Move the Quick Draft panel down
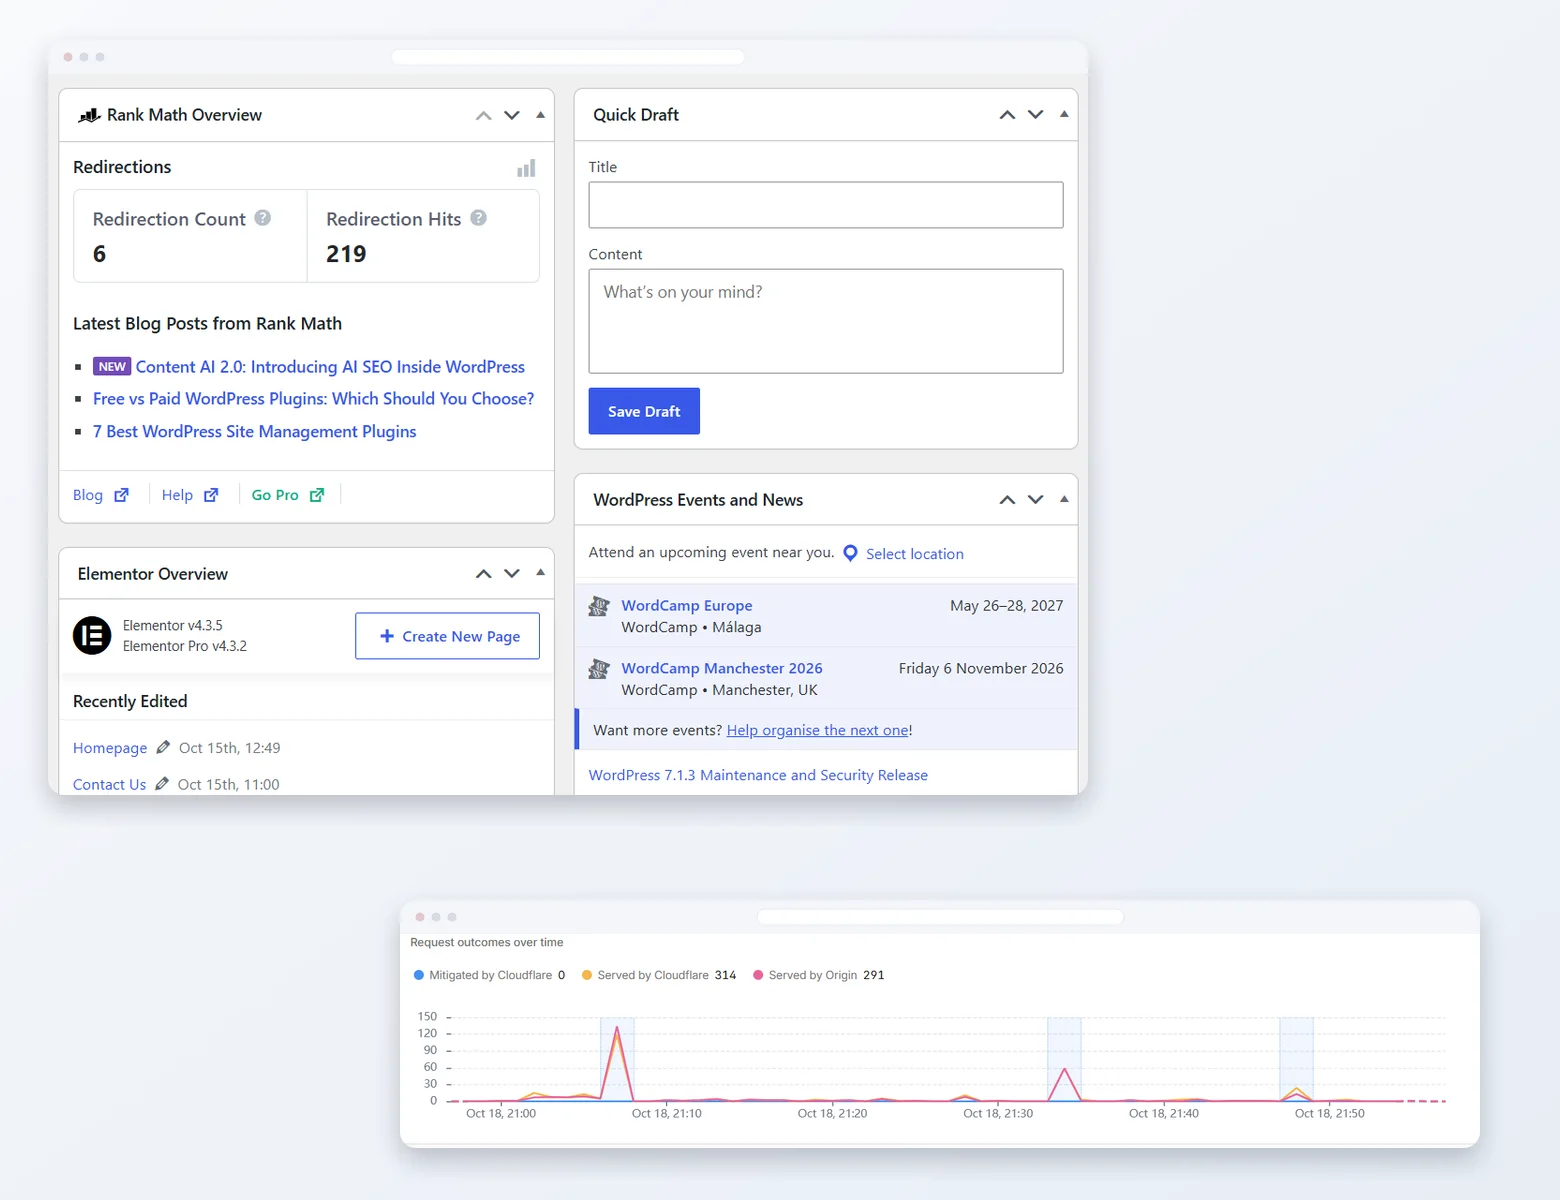This screenshot has height=1200, width=1560. coord(1036,115)
